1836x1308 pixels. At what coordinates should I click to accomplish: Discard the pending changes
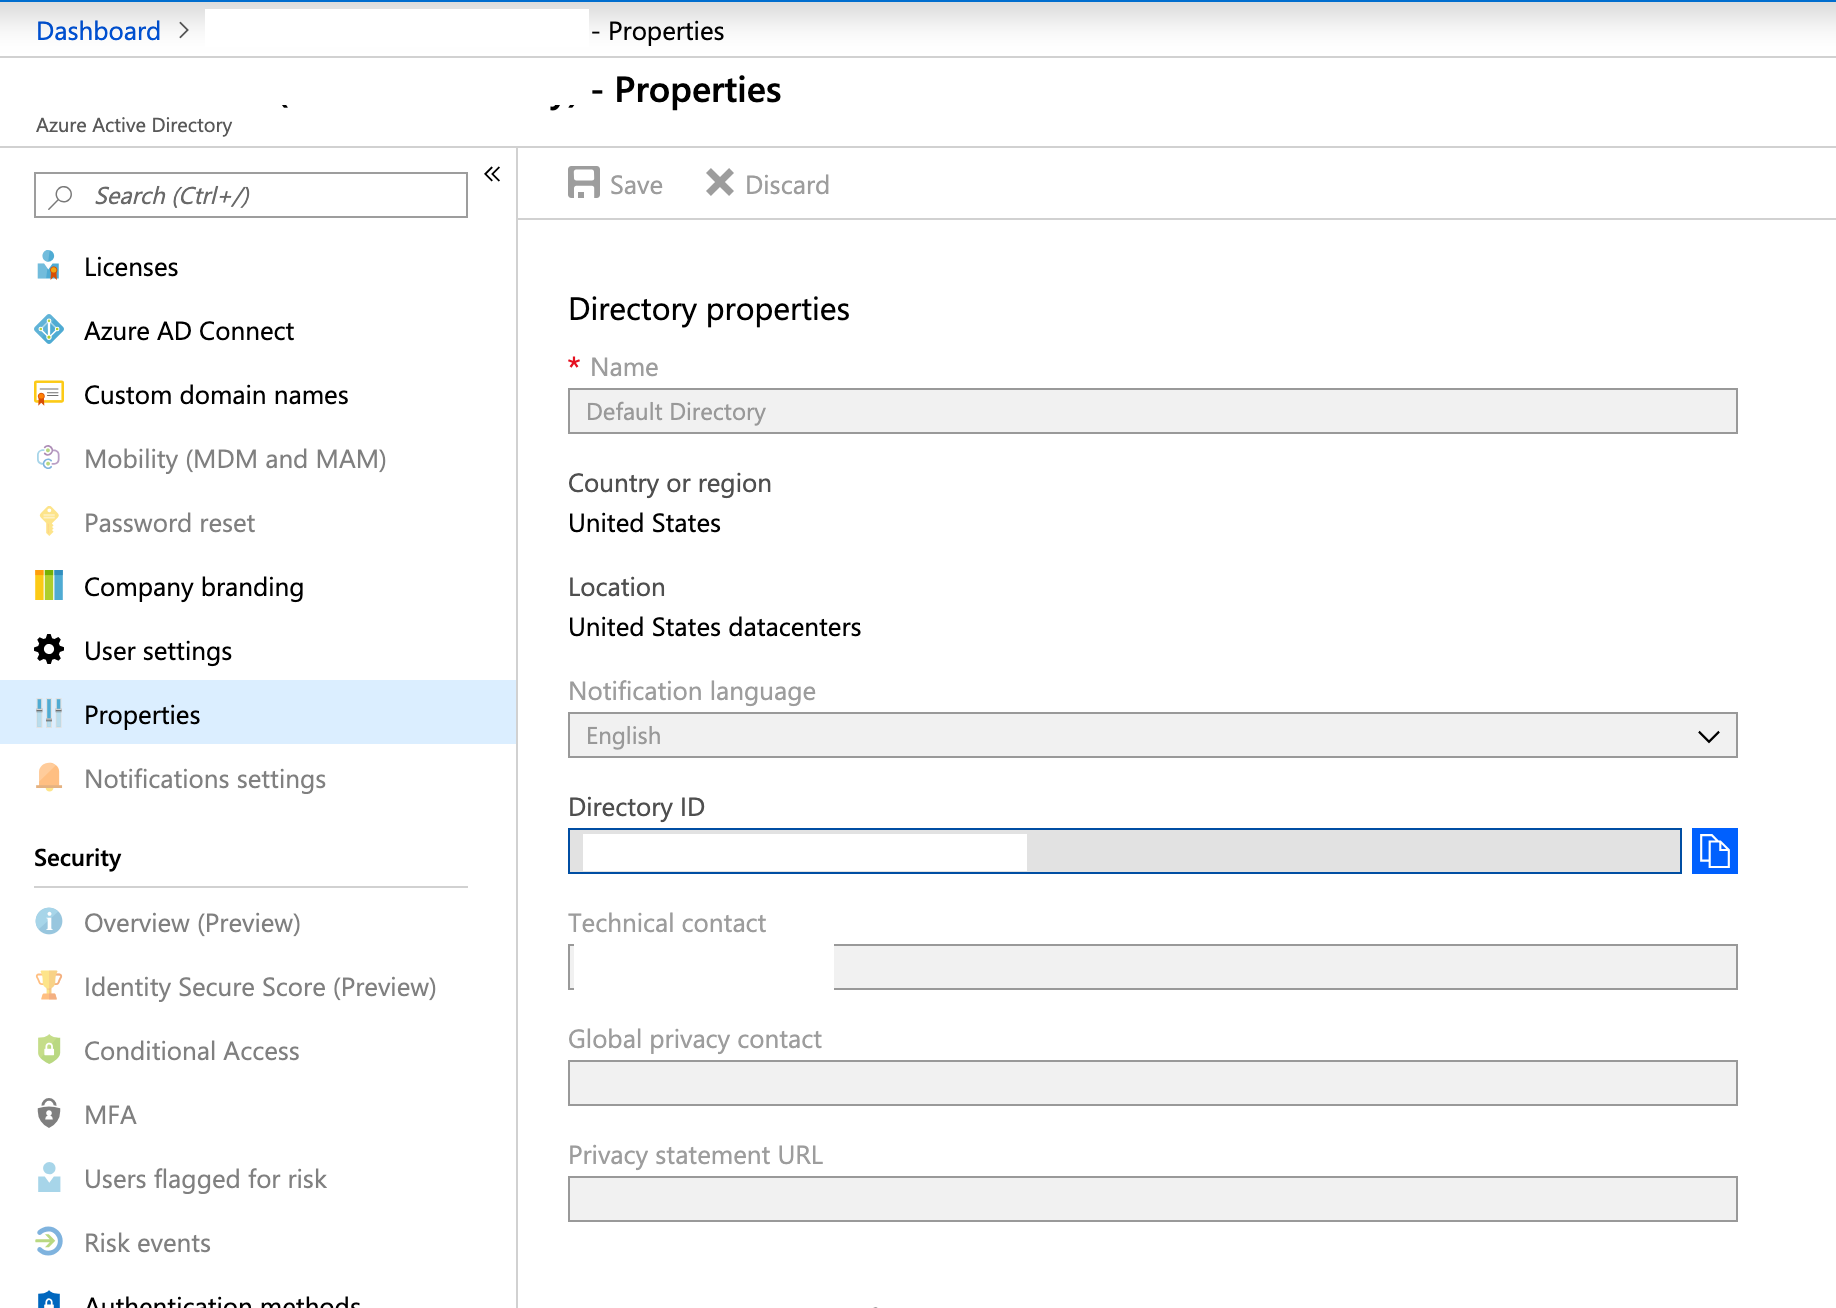767,183
